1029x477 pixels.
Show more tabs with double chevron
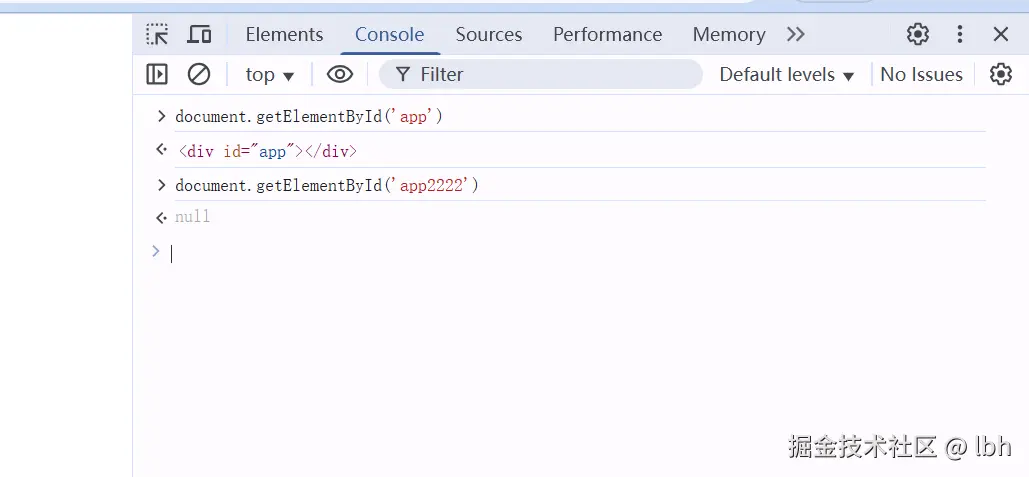796,34
